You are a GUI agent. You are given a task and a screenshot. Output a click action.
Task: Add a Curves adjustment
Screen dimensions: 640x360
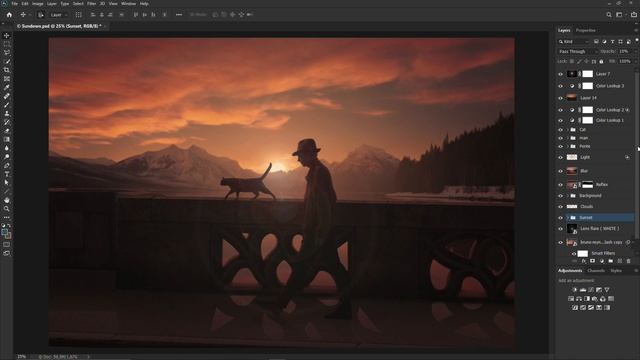[x=591, y=289]
